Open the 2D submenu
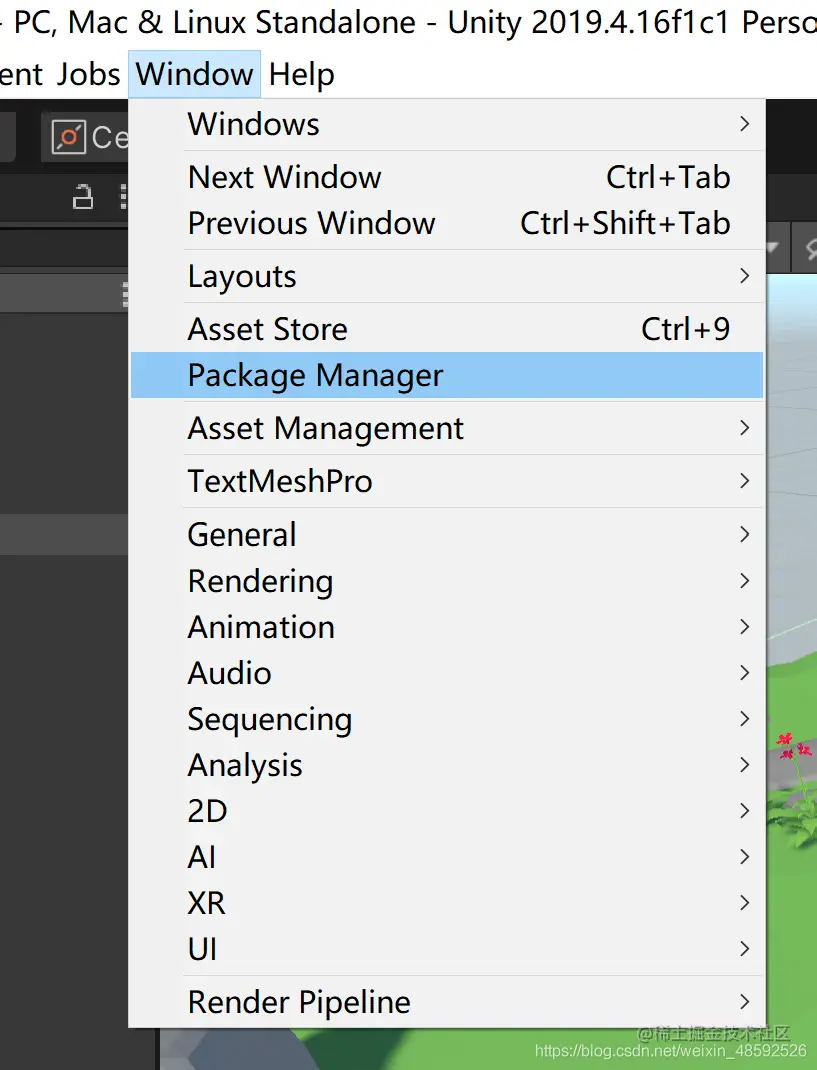 pos(447,811)
